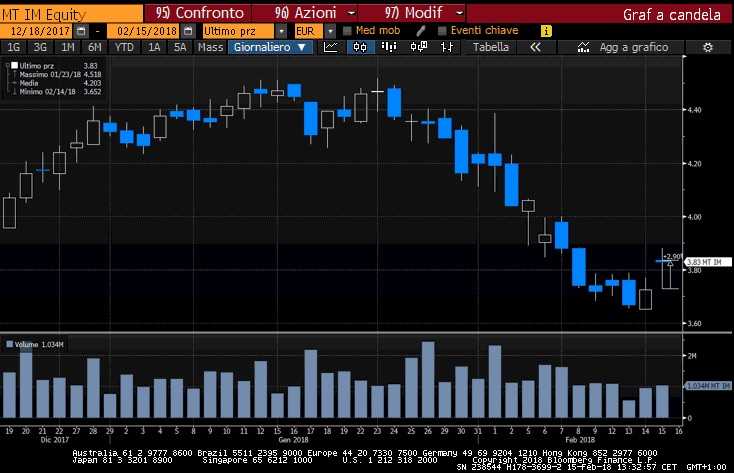The height and width of the screenshot is (473, 734).
Task: Expand the Azioni menu arrow
Action: [352, 13]
